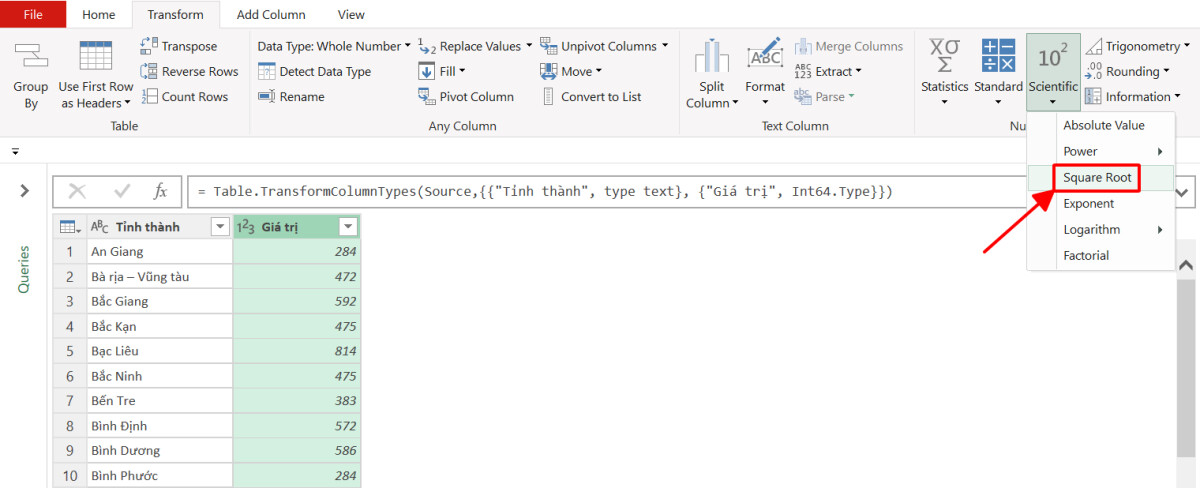This screenshot has width=1200, height=488.
Task: Click the fx formula button
Action: point(160,191)
